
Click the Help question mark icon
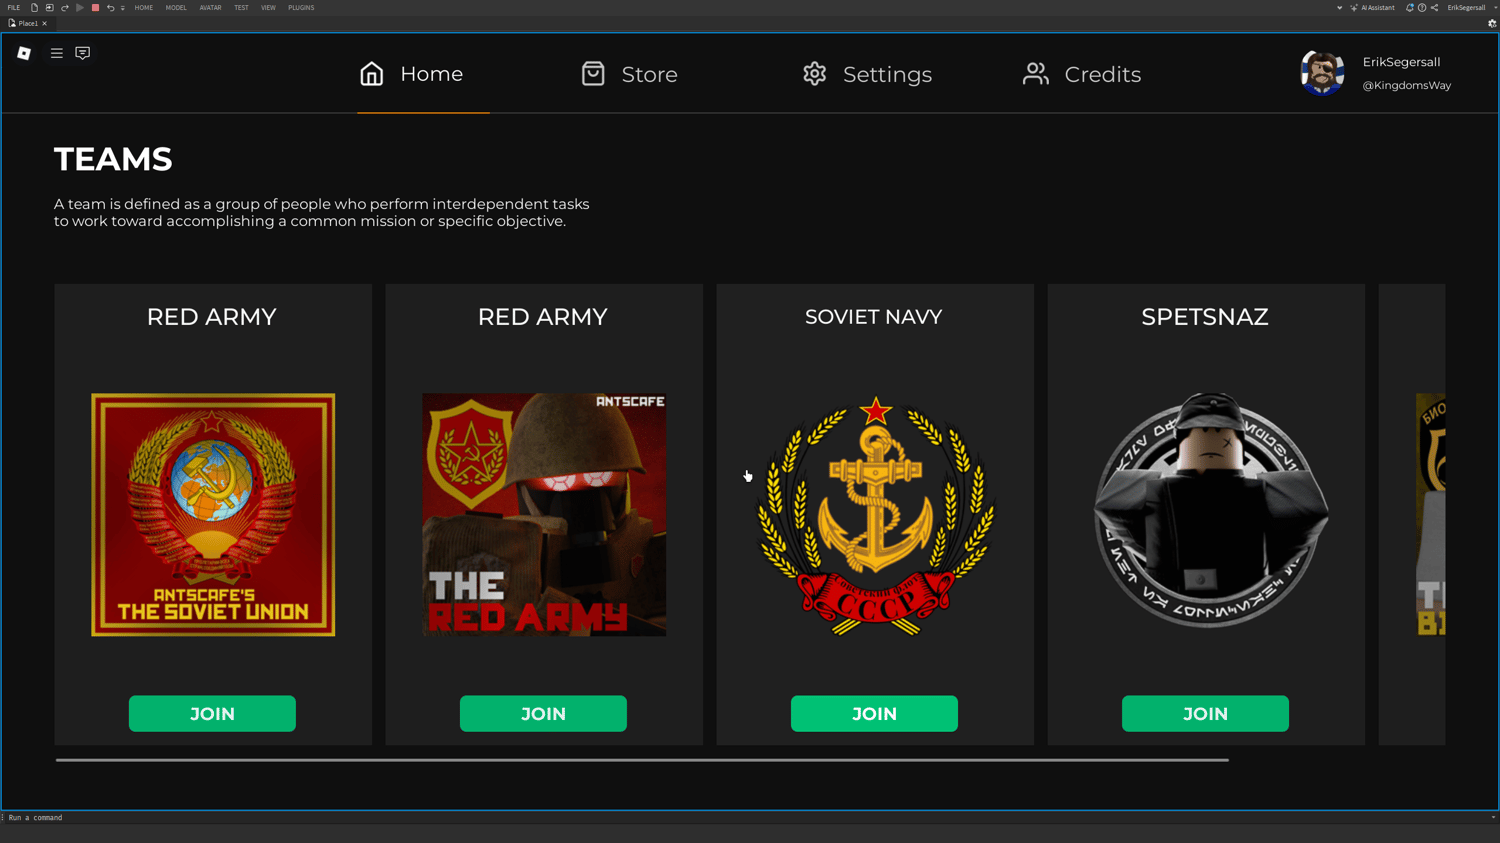1422,8
